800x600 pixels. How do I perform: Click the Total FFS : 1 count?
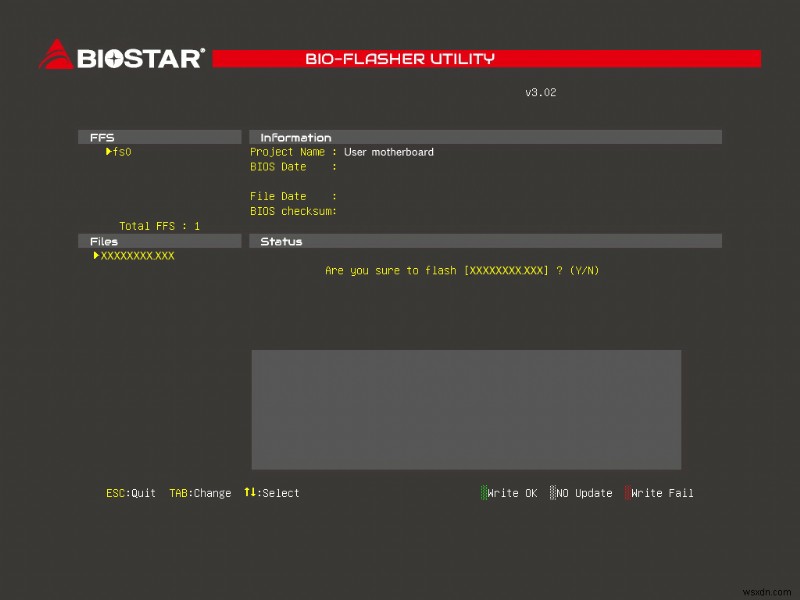tap(160, 226)
